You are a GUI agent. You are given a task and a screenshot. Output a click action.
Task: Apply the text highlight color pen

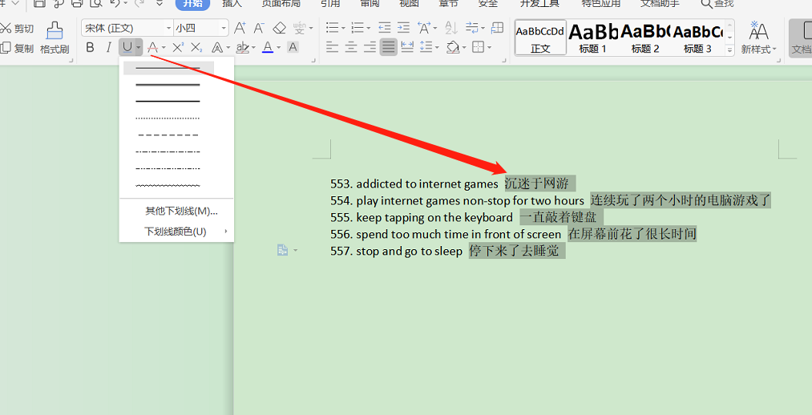(242, 48)
